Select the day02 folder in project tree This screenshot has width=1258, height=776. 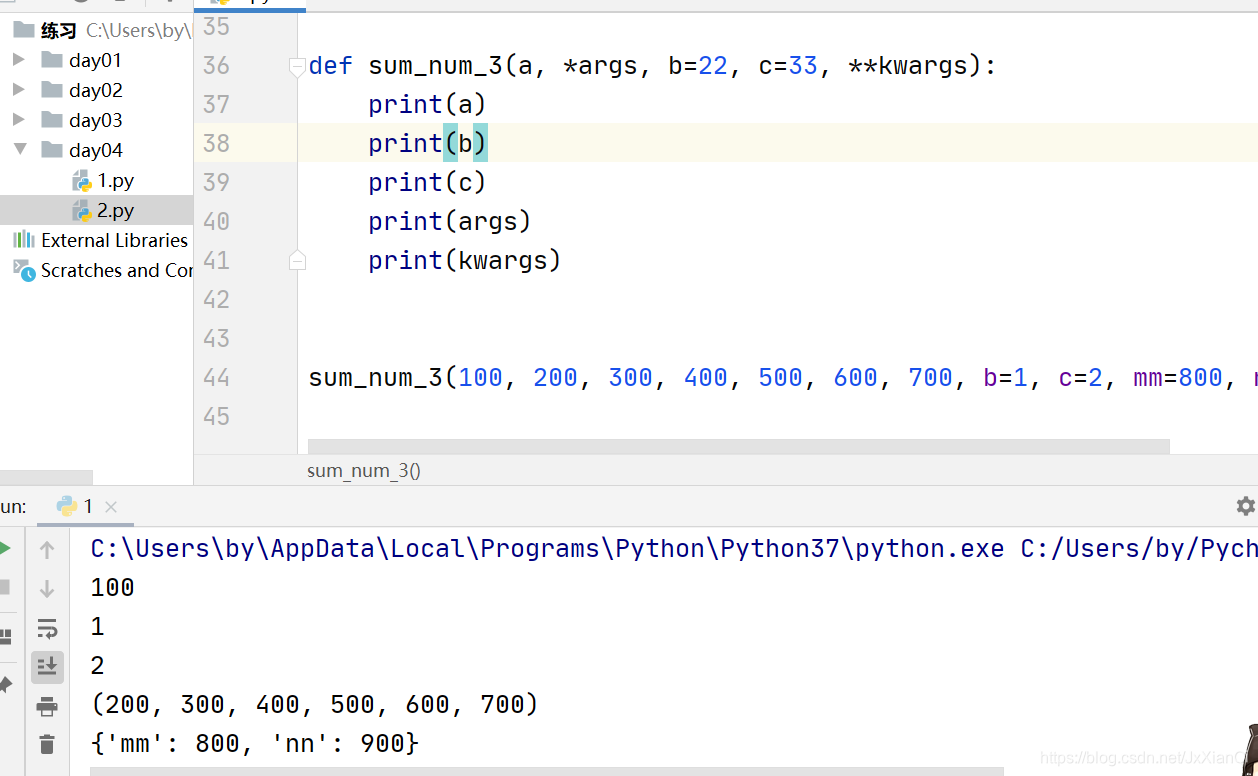tap(96, 90)
